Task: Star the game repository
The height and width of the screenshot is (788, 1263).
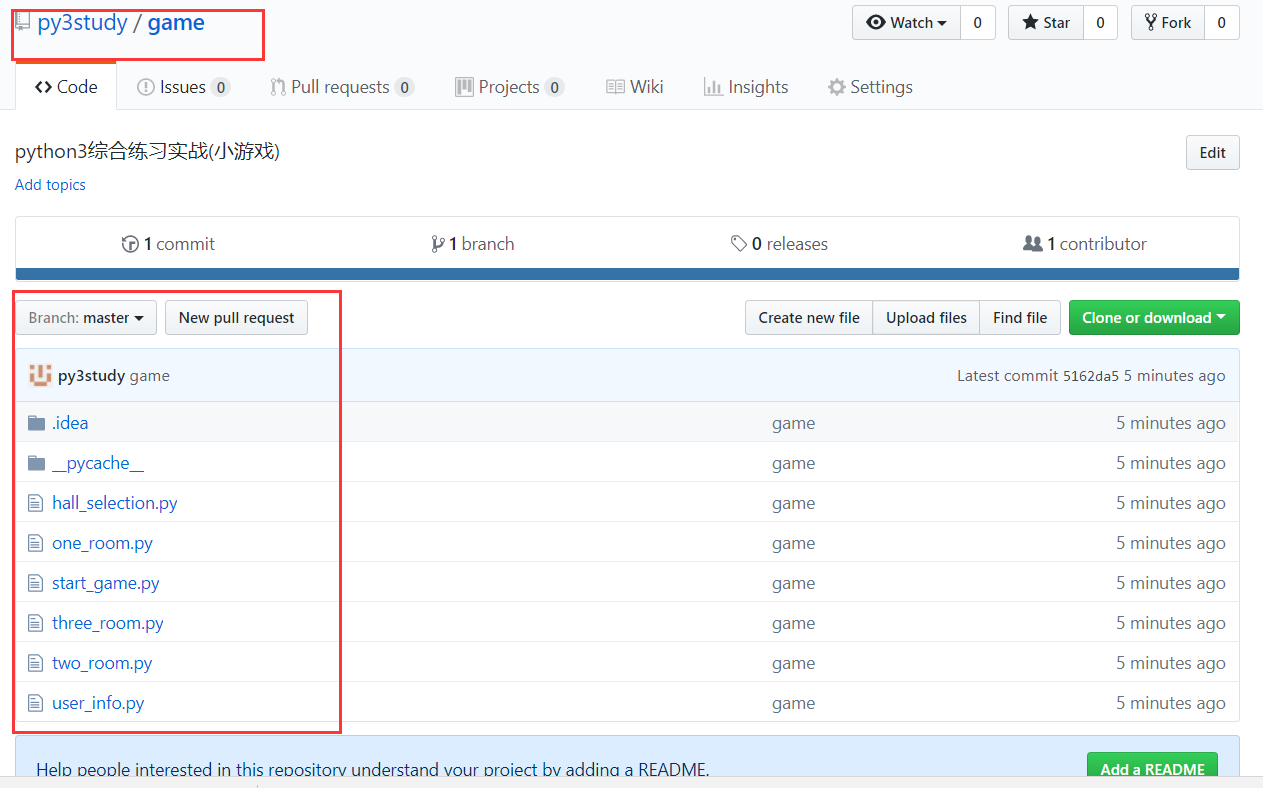Action: 1046,23
